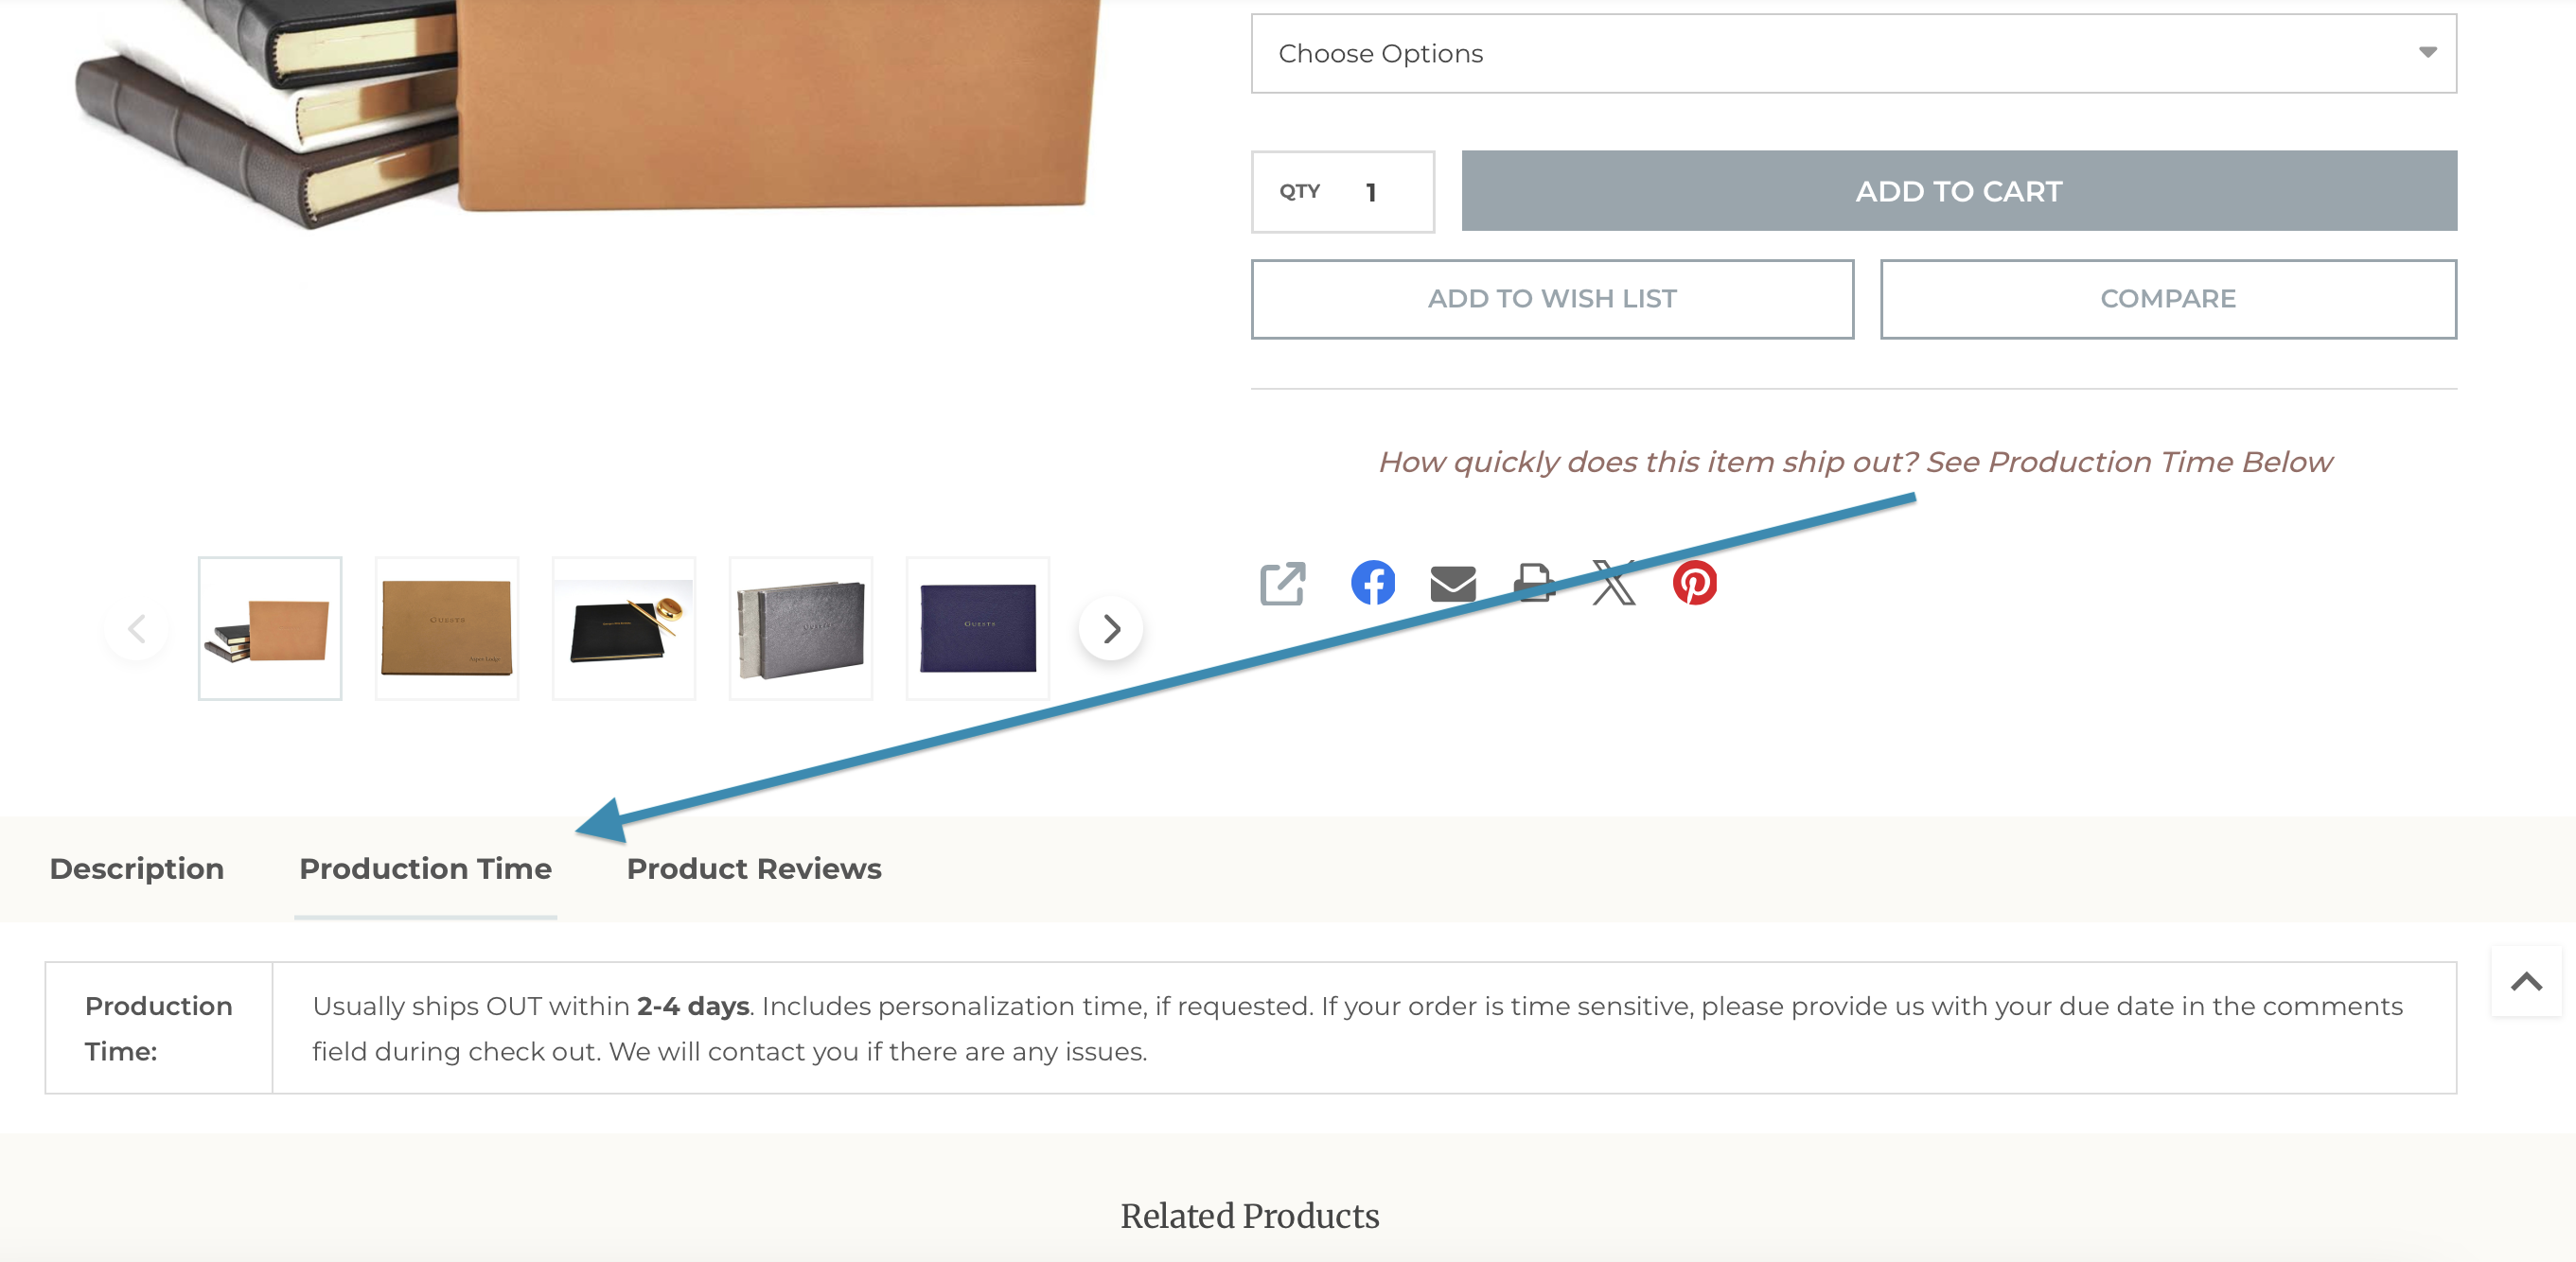This screenshot has width=2576, height=1262.
Task: Click the dropdown arrow in Choose Options
Action: point(2427,52)
